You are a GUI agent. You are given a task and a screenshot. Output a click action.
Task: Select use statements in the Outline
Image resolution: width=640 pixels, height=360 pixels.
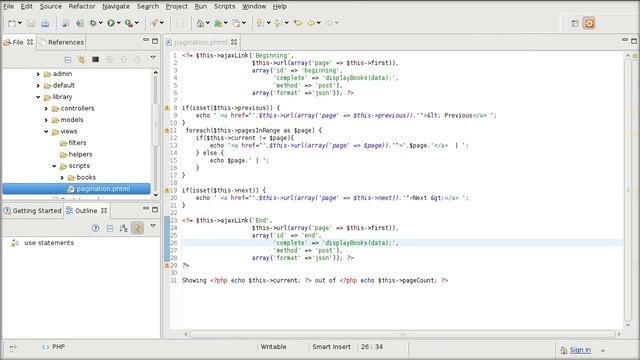pyautogui.click(x=49, y=243)
